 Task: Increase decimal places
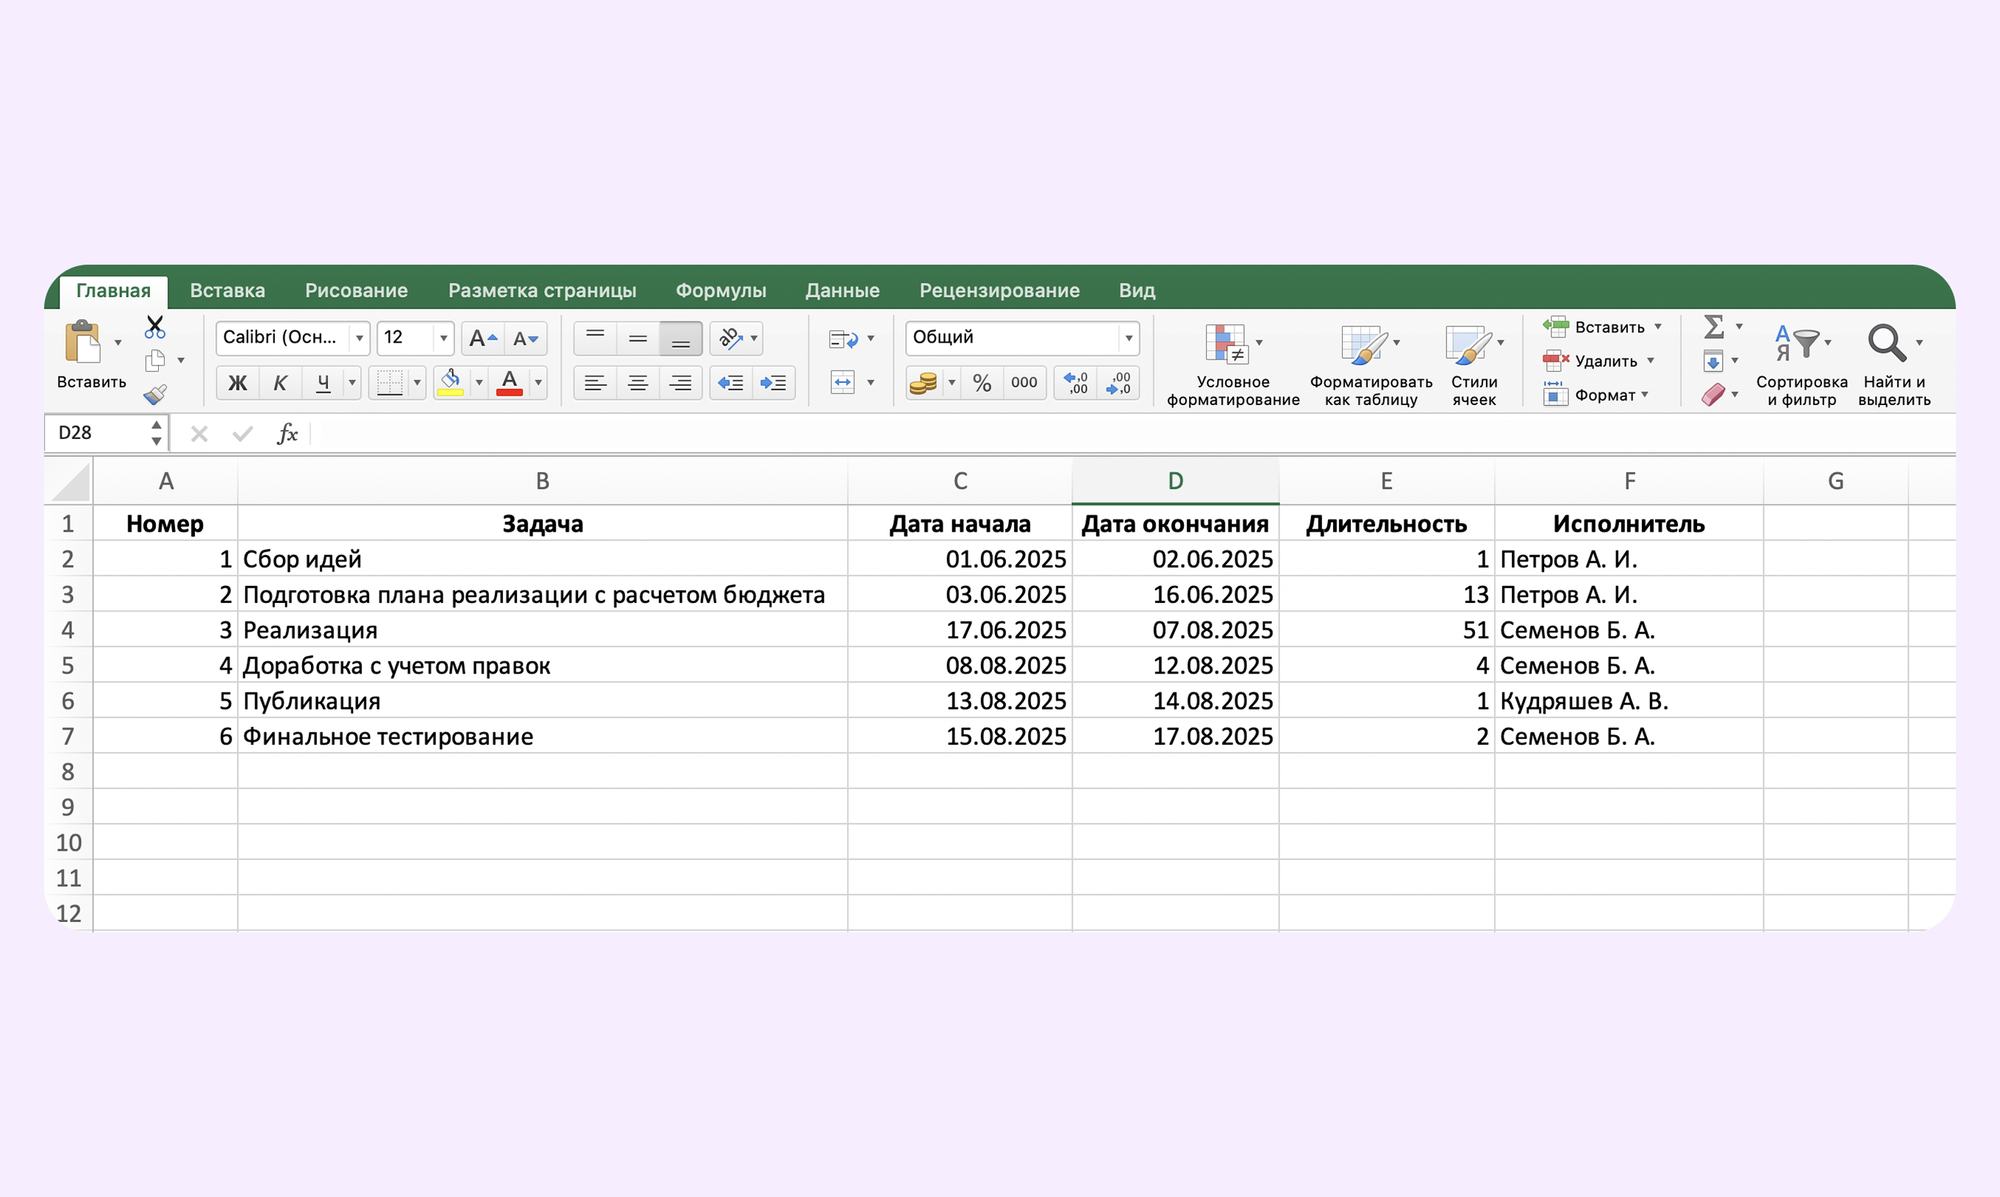(x=1076, y=383)
